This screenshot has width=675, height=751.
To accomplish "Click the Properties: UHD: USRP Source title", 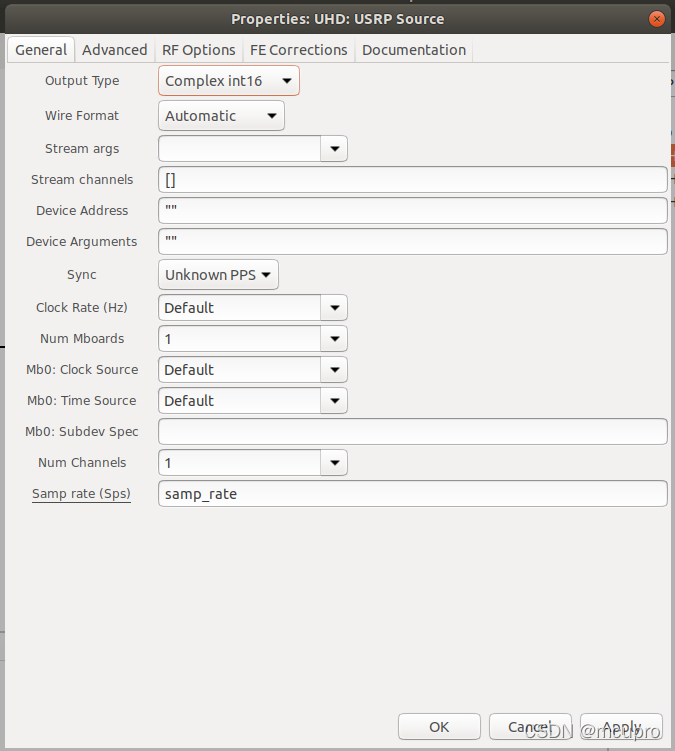I will click(x=338, y=19).
